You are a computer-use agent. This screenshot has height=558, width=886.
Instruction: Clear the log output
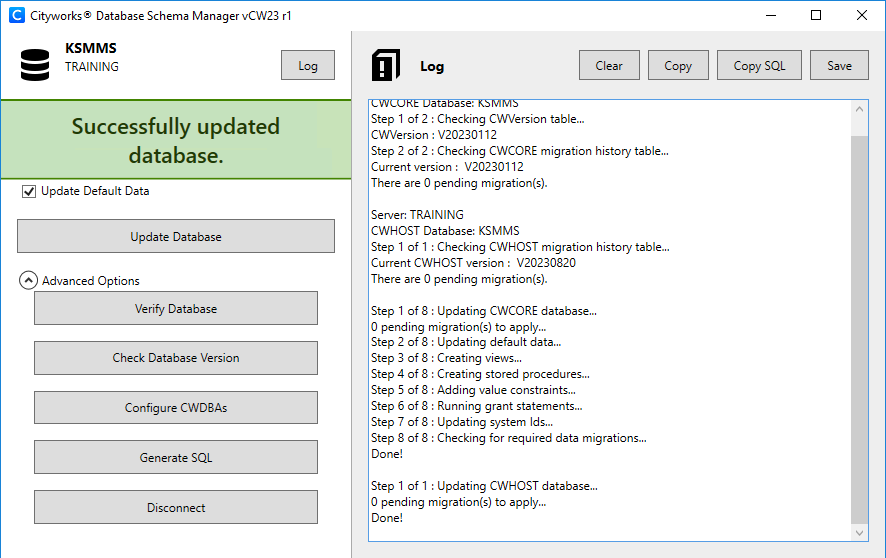[609, 66]
